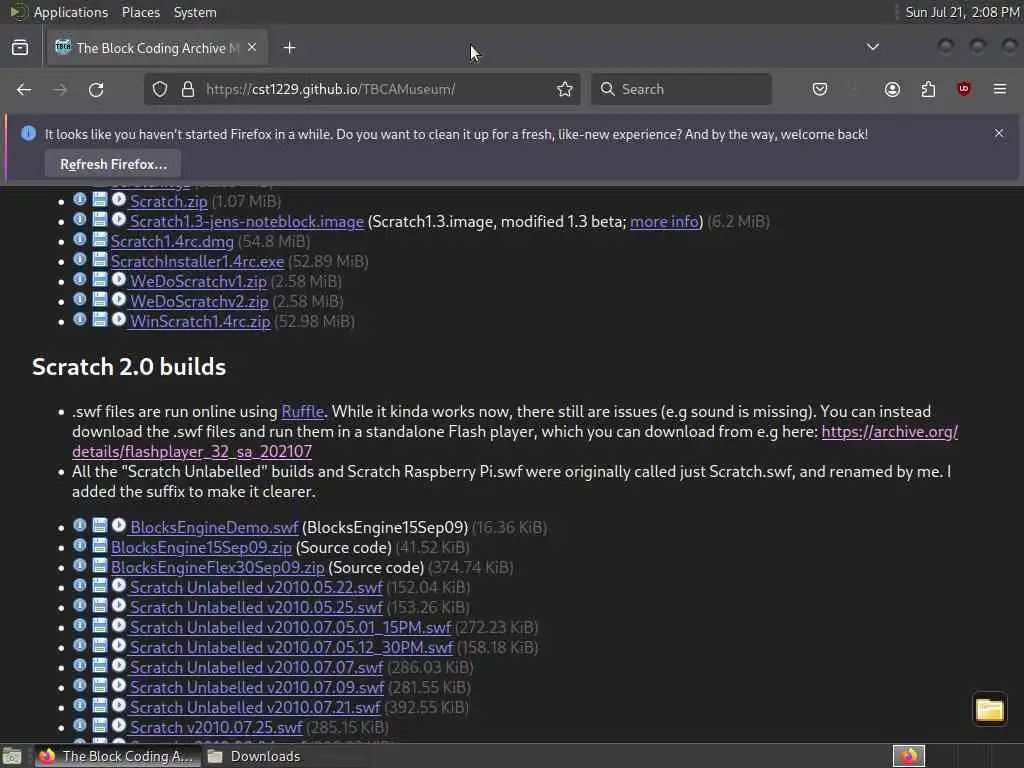Open the Extensions puzzle-piece icon
Screen dimensions: 1024x768
point(928,89)
